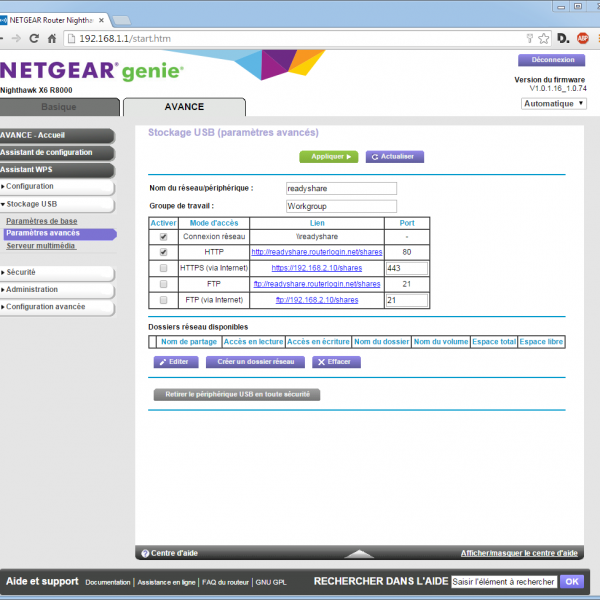
Task: Reload the page with browser refresh icon
Action: click(x=35, y=38)
